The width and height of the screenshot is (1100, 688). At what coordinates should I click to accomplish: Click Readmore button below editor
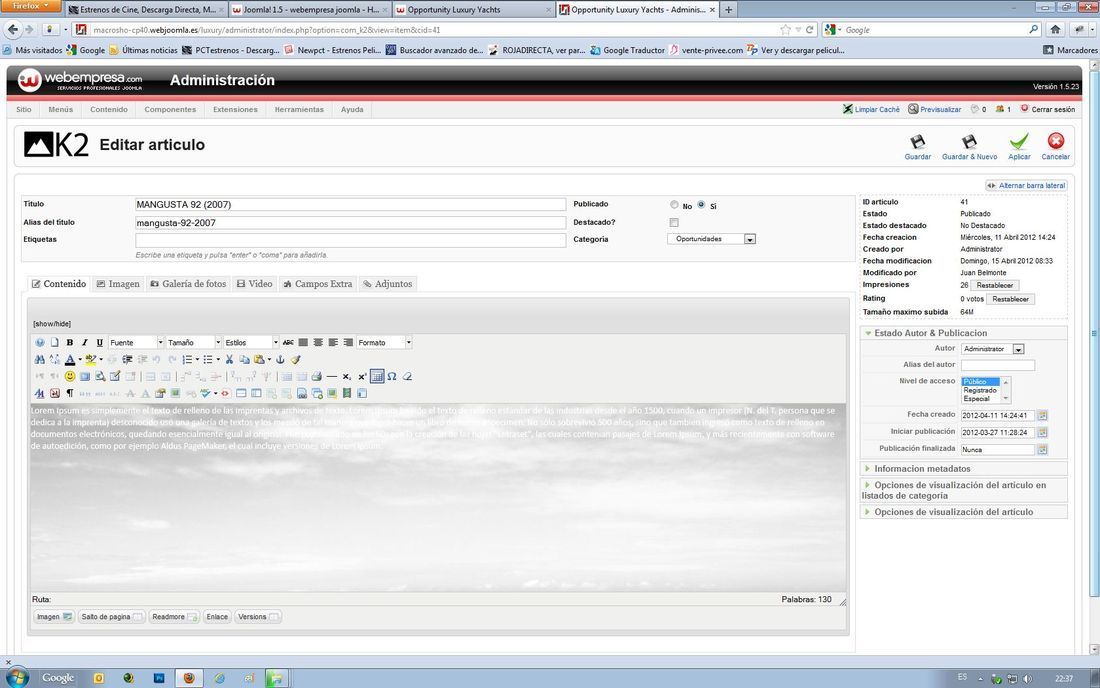tap(174, 617)
